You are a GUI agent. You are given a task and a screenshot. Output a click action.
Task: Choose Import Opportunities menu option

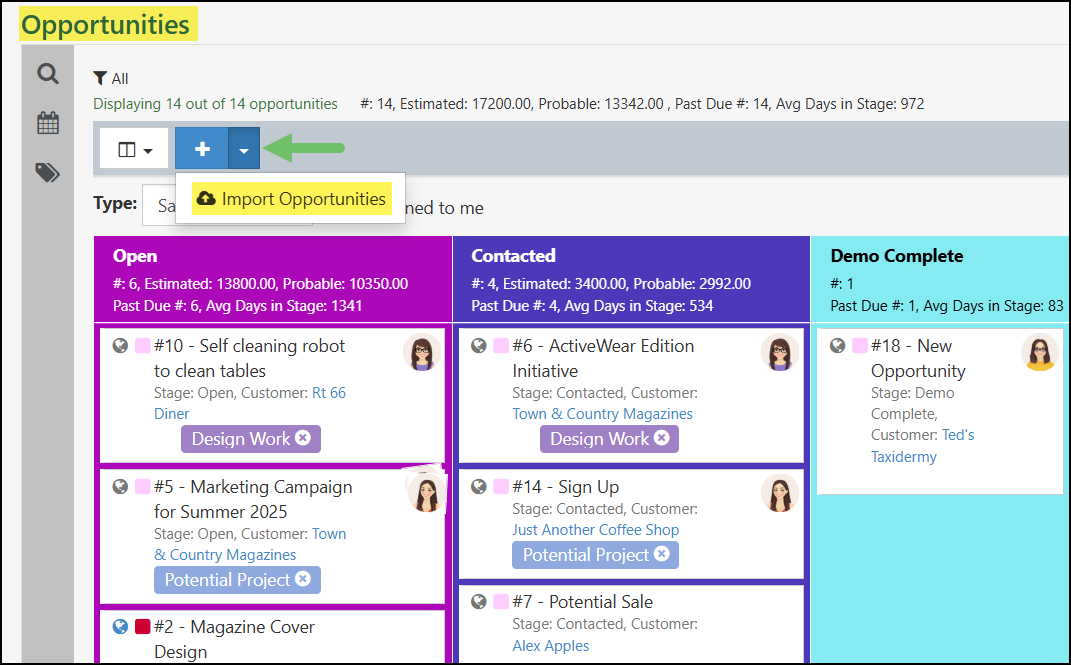point(292,199)
